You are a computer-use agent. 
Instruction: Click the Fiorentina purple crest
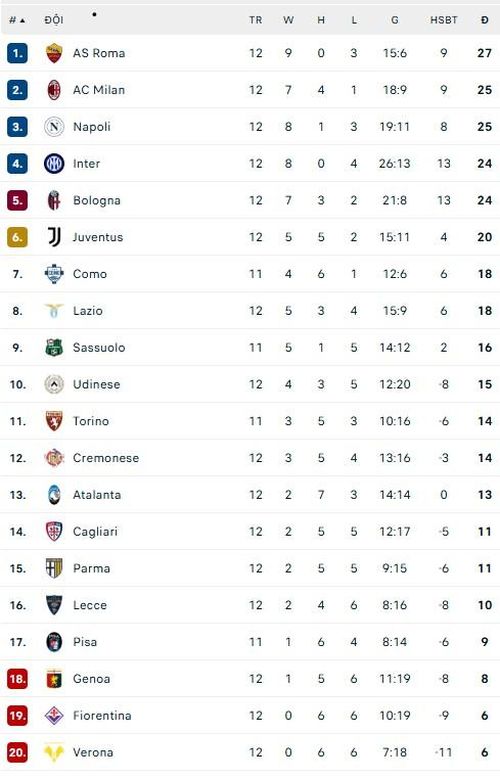point(54,715)
